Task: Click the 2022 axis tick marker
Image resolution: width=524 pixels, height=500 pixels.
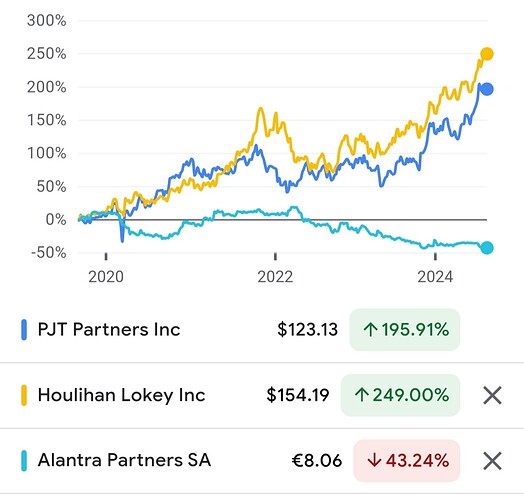Action: click(275, 256)
